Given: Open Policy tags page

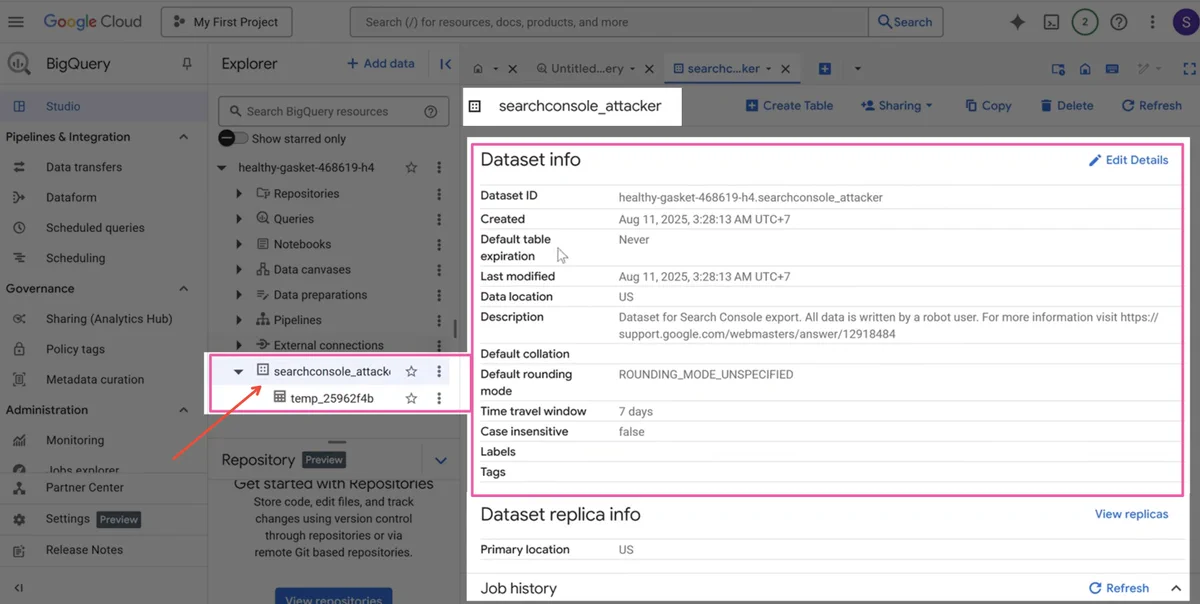Looking at the screenshot, I should [74, 349].
